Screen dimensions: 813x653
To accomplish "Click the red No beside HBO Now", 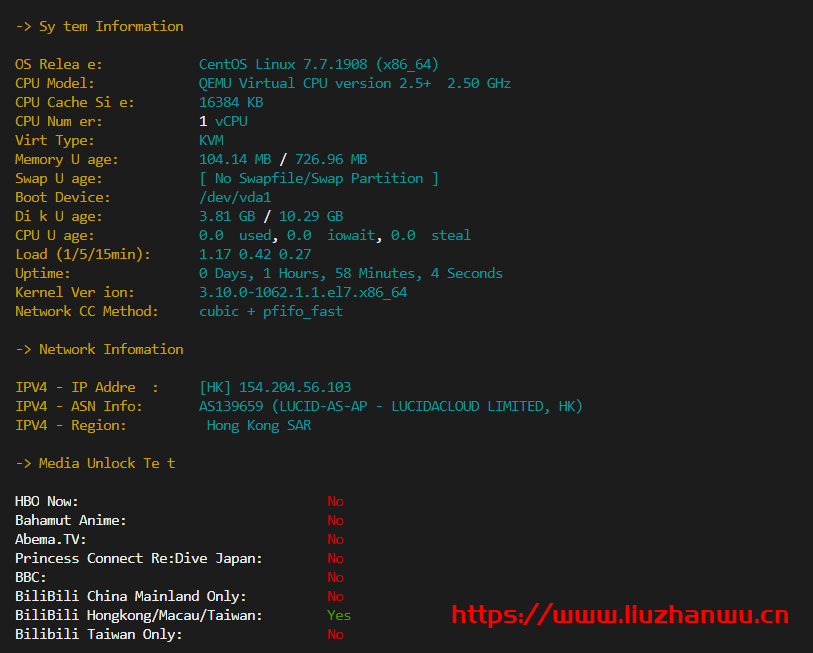I will click(x=335, y=501).
